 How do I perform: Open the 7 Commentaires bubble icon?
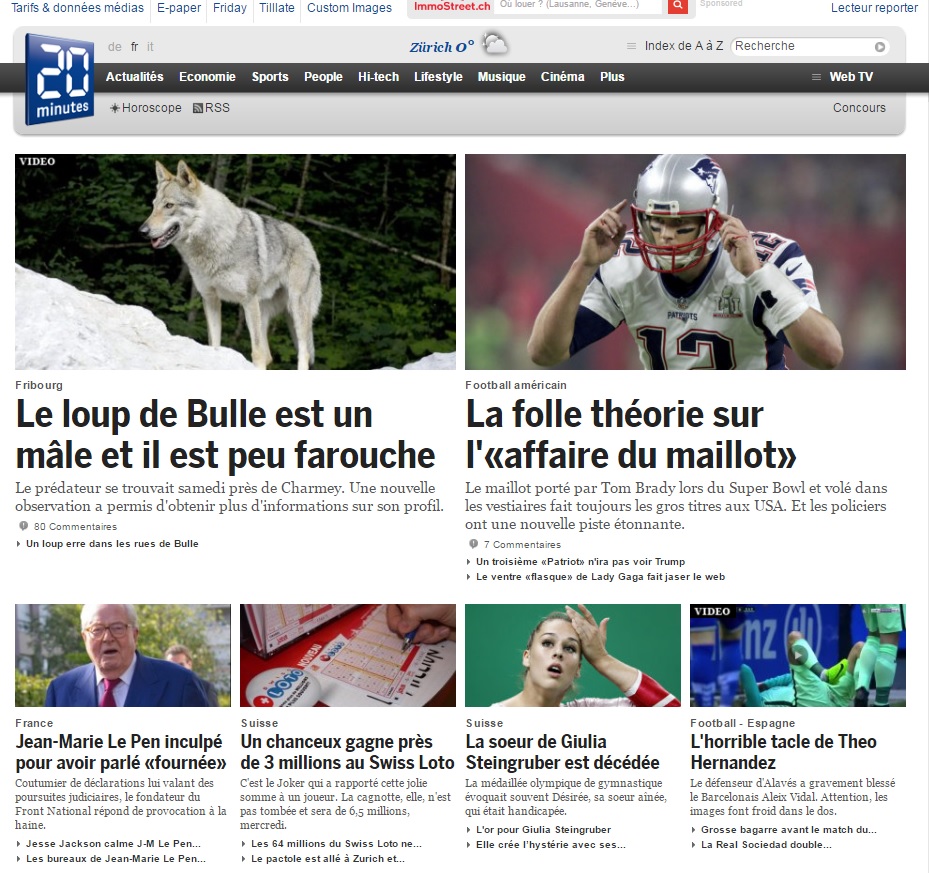coord(473,543)
